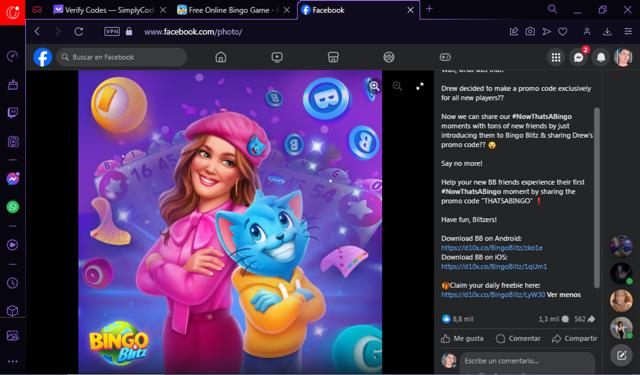The width and height of the screenshot is (640, 375).
Task: Open Facebook Marketplace icon
Action: 333,57
